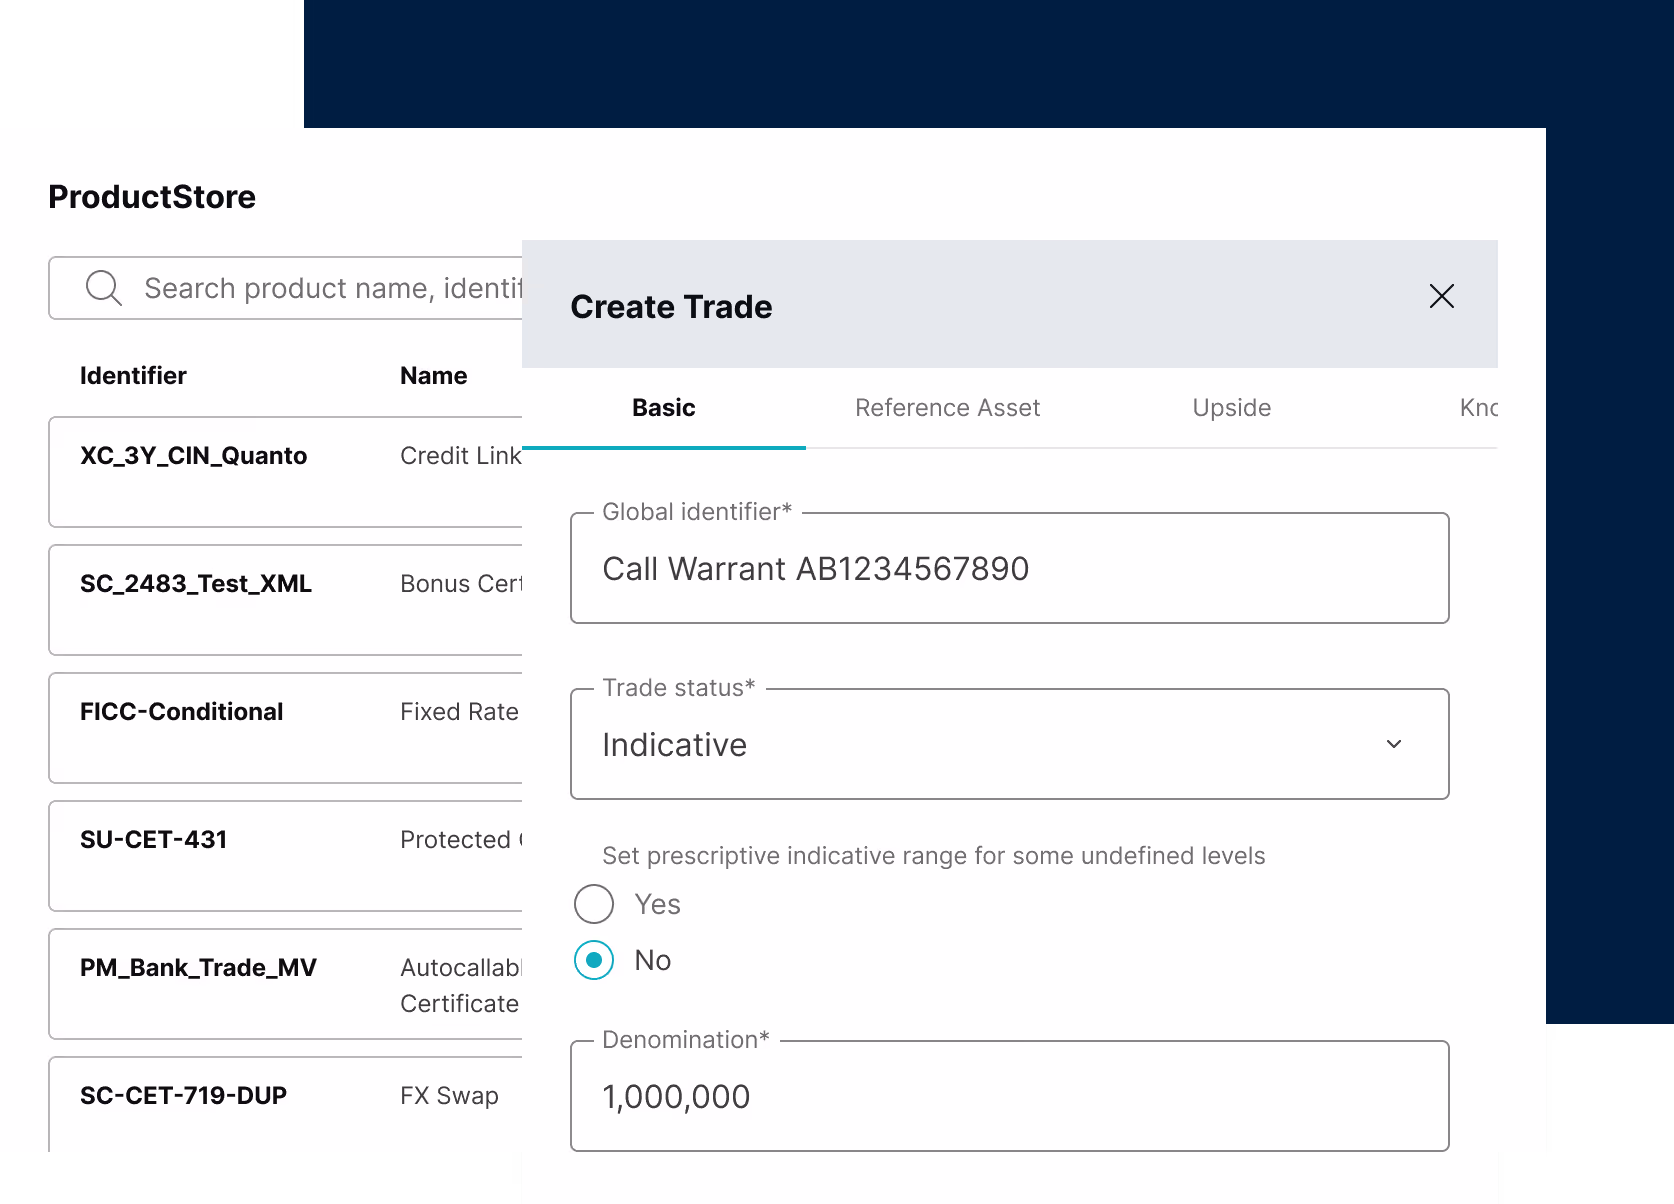Open the Trade status dropdown

point(1009,744)
